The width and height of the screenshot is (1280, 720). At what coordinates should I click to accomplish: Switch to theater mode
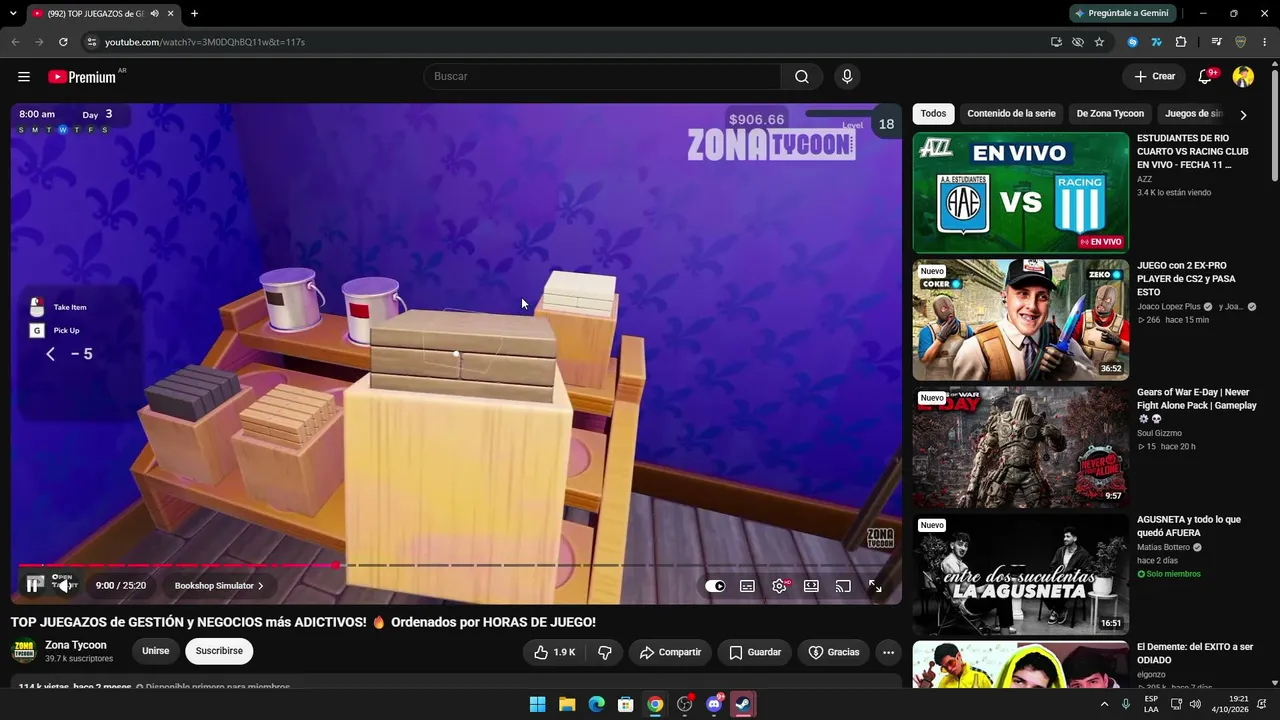811,586
